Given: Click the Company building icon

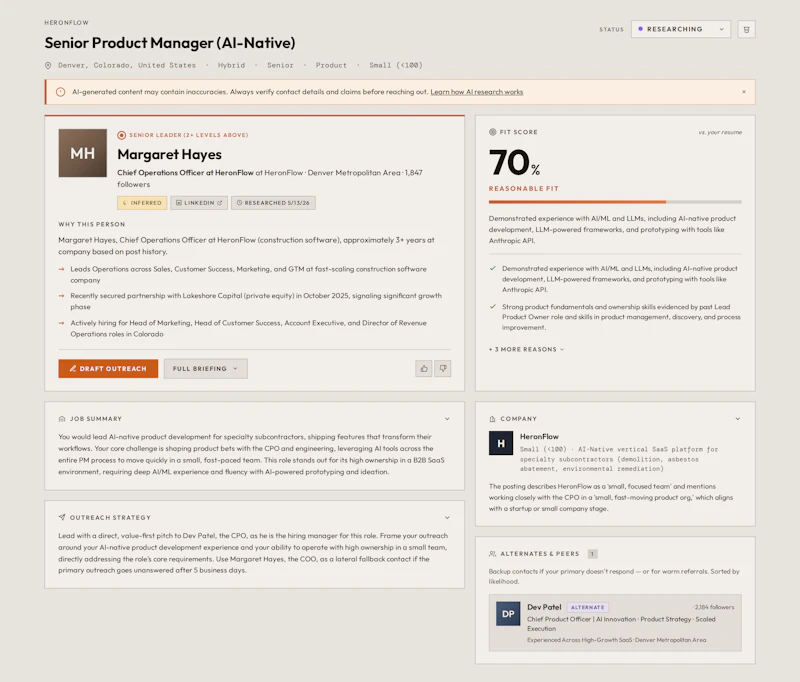Looking at the screenshot, I should pos(492,419).
